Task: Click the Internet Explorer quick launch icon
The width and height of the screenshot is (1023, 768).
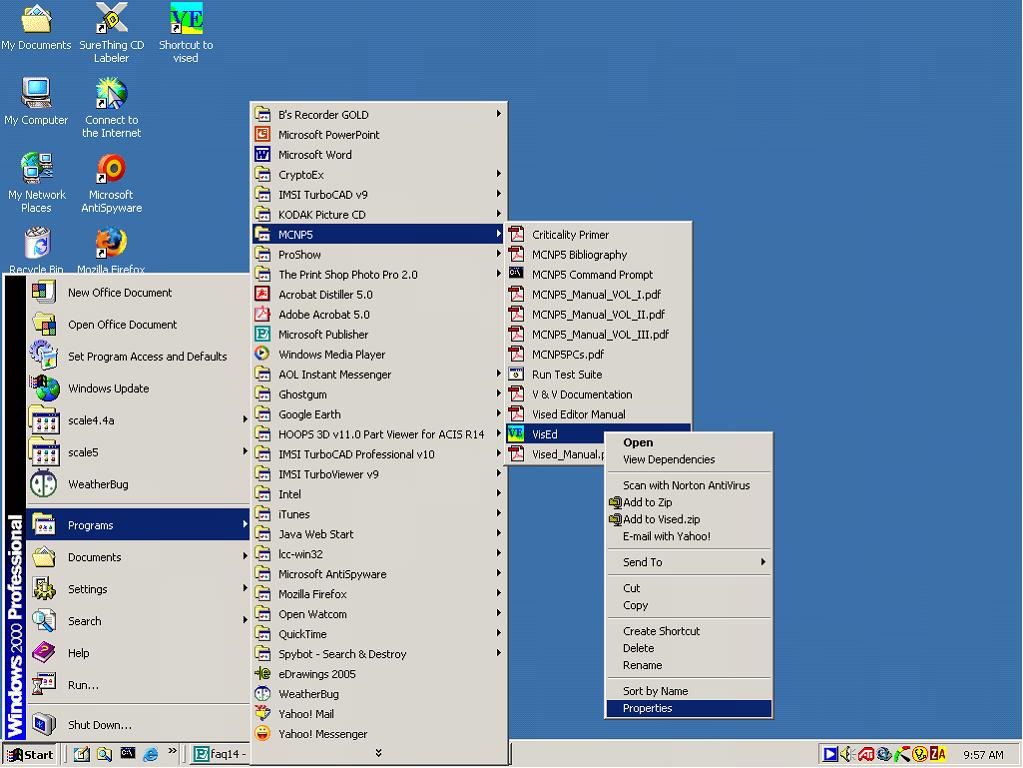Action: (x=151, y=754)
